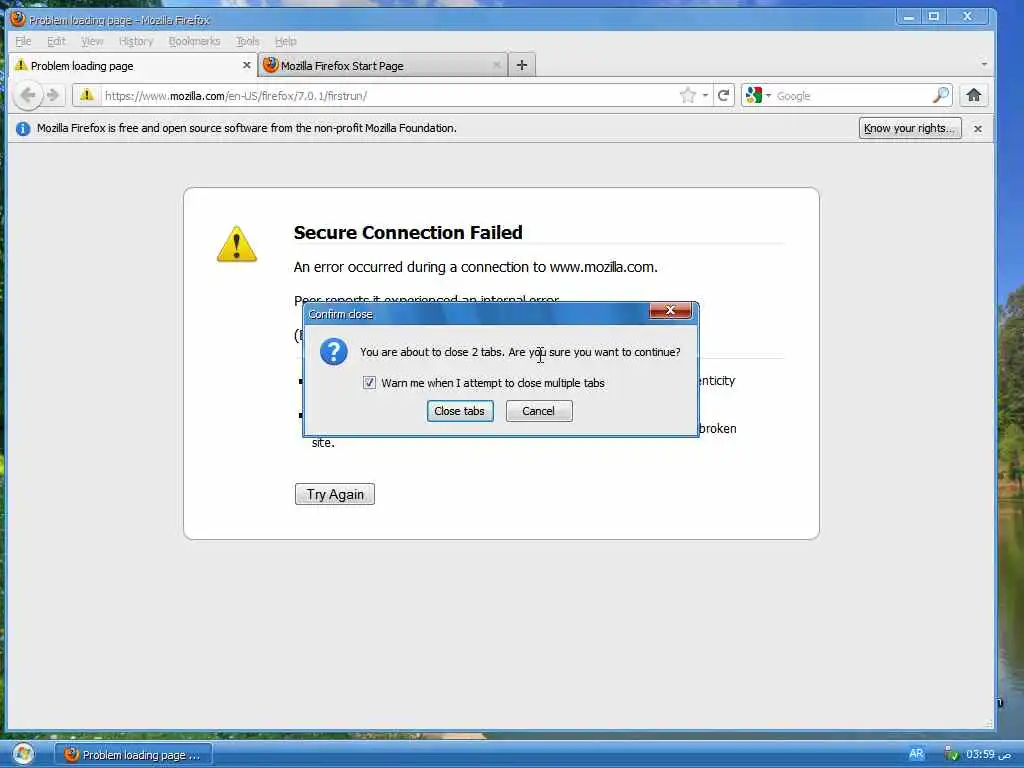Click the system tray security status icon
1024x768 pixels.
(x=951, y=754)
